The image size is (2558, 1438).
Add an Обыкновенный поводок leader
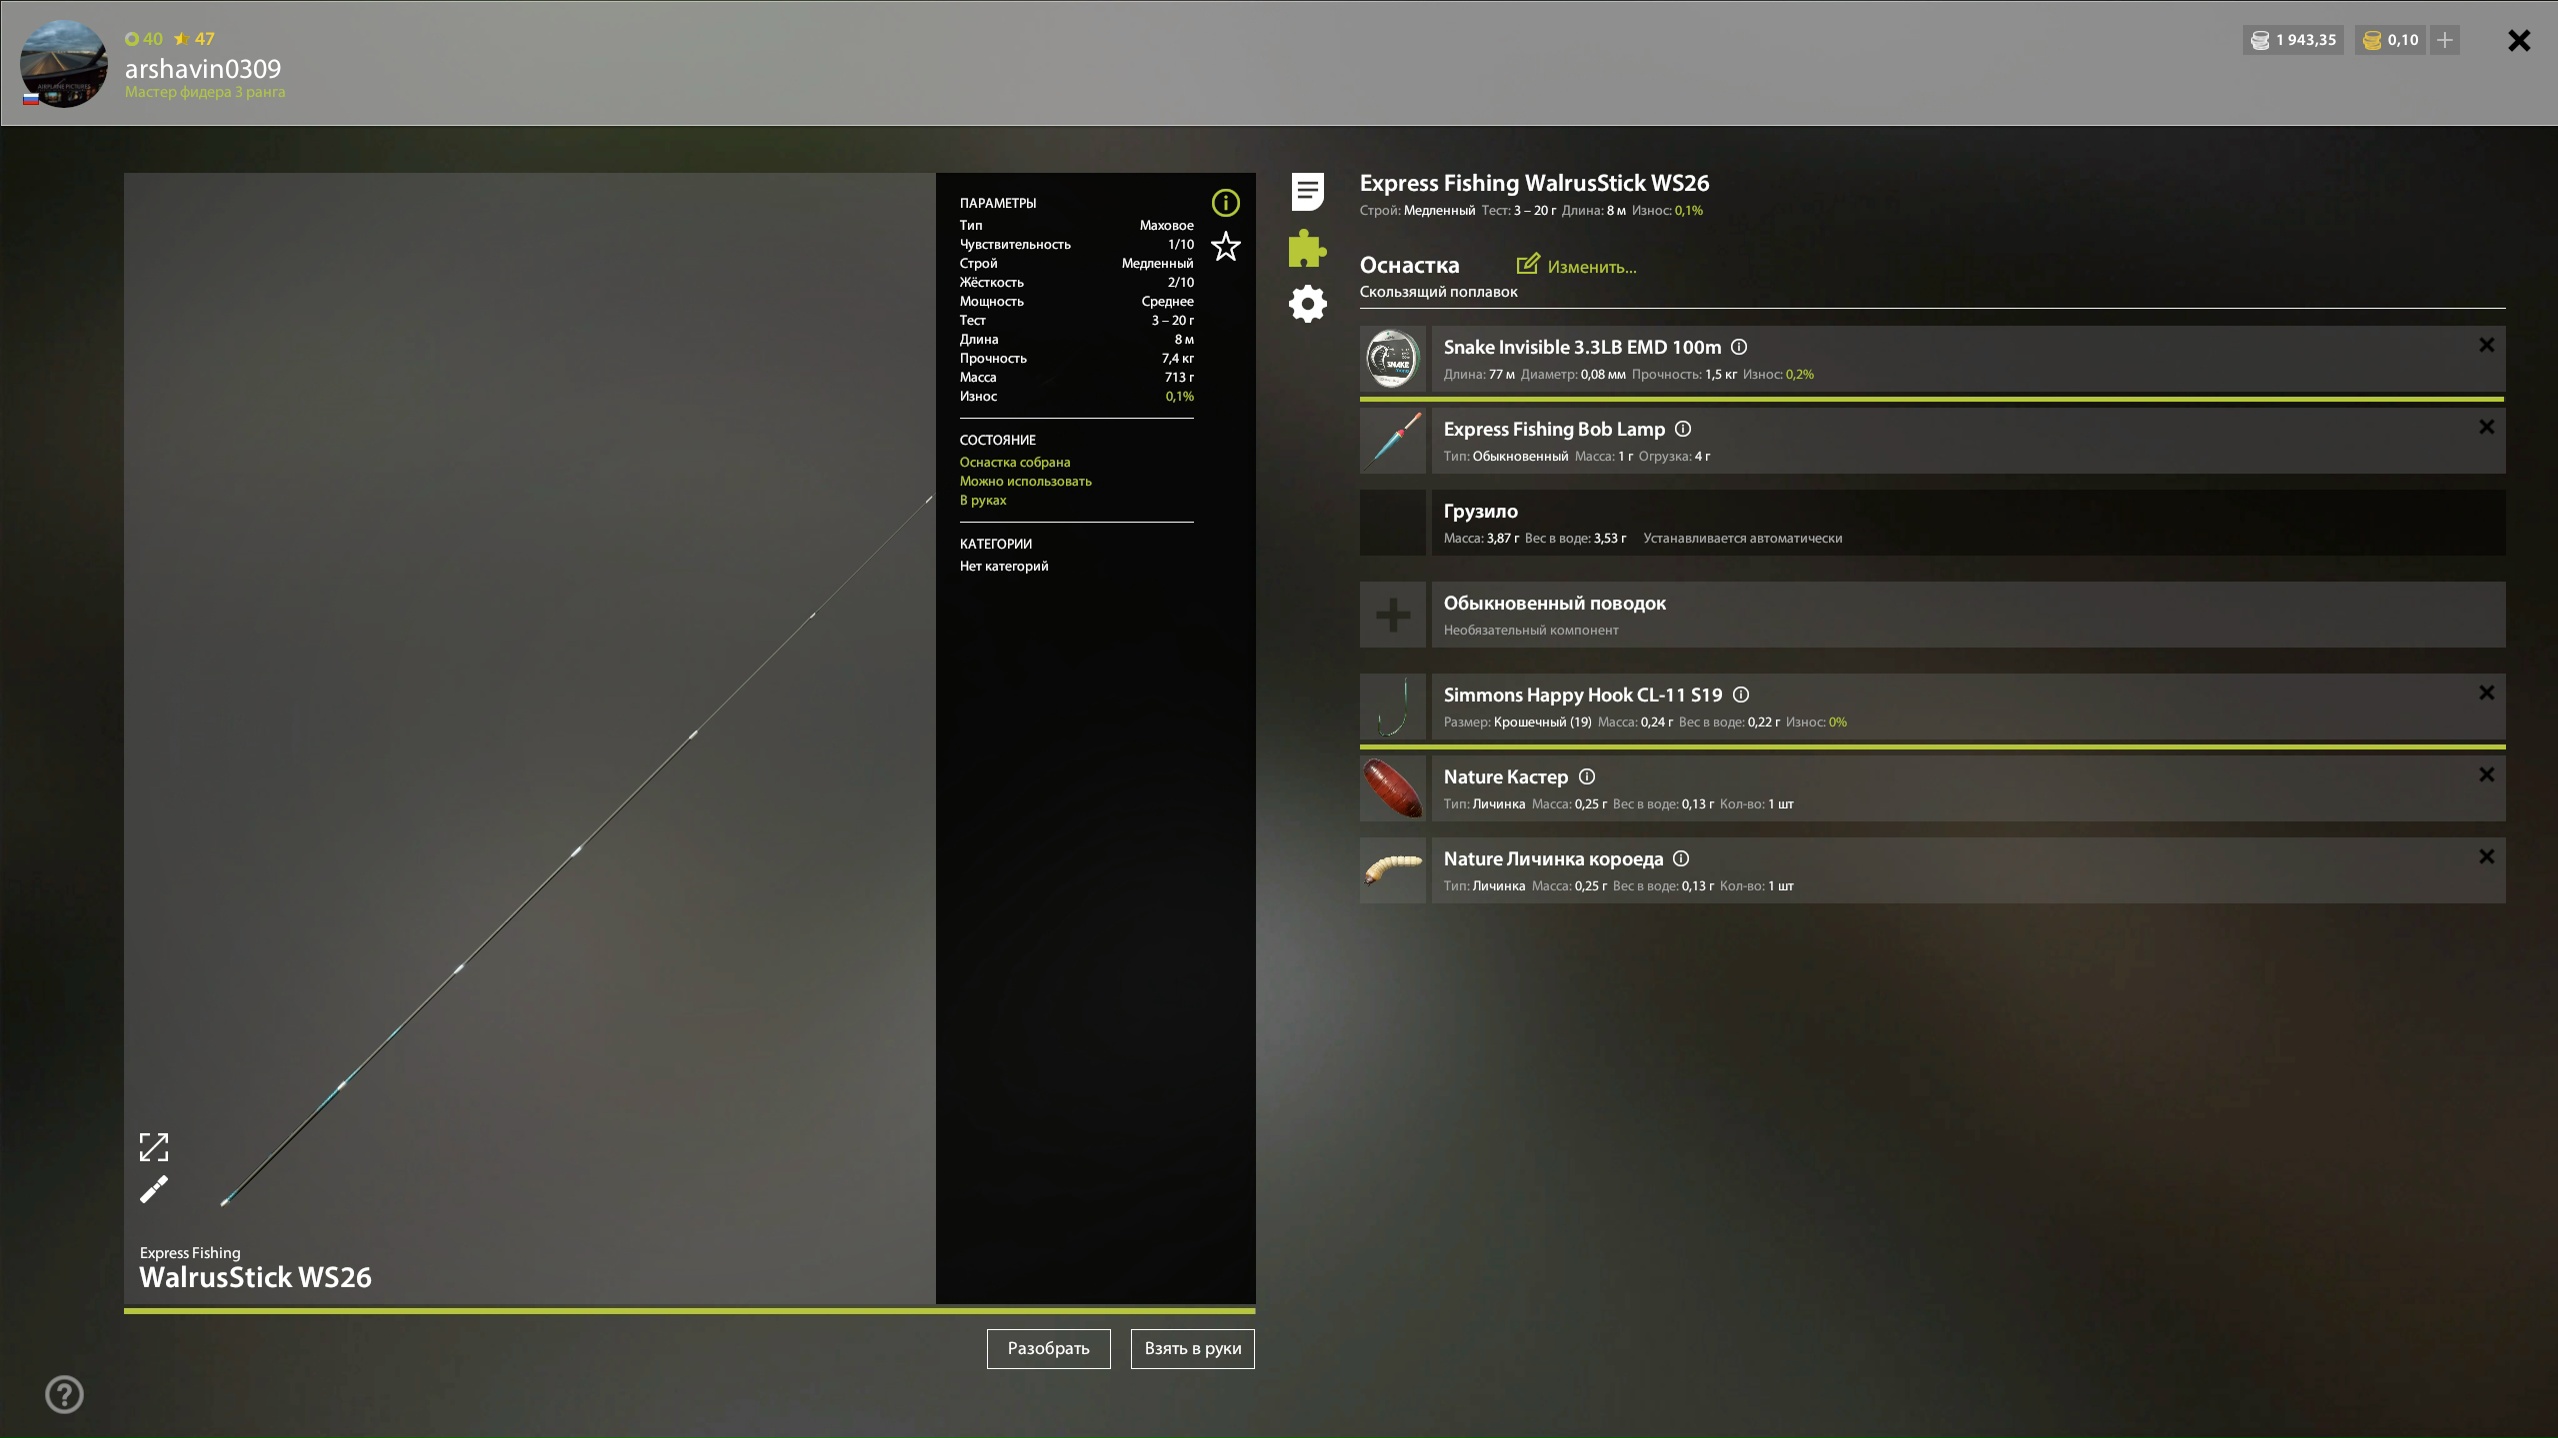click(1392, 615)
